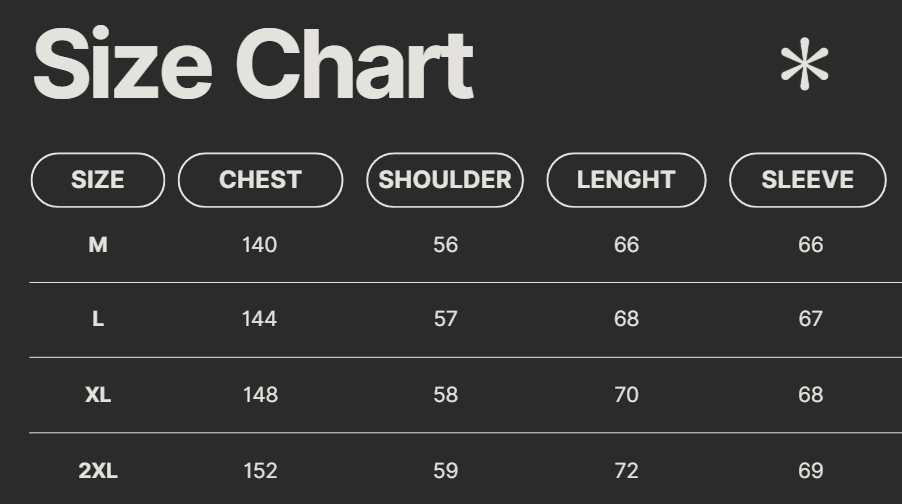Select sleeve value 67 for size L
The height and width of the screenshot is (504, 902).
click(x=811, y=319)
